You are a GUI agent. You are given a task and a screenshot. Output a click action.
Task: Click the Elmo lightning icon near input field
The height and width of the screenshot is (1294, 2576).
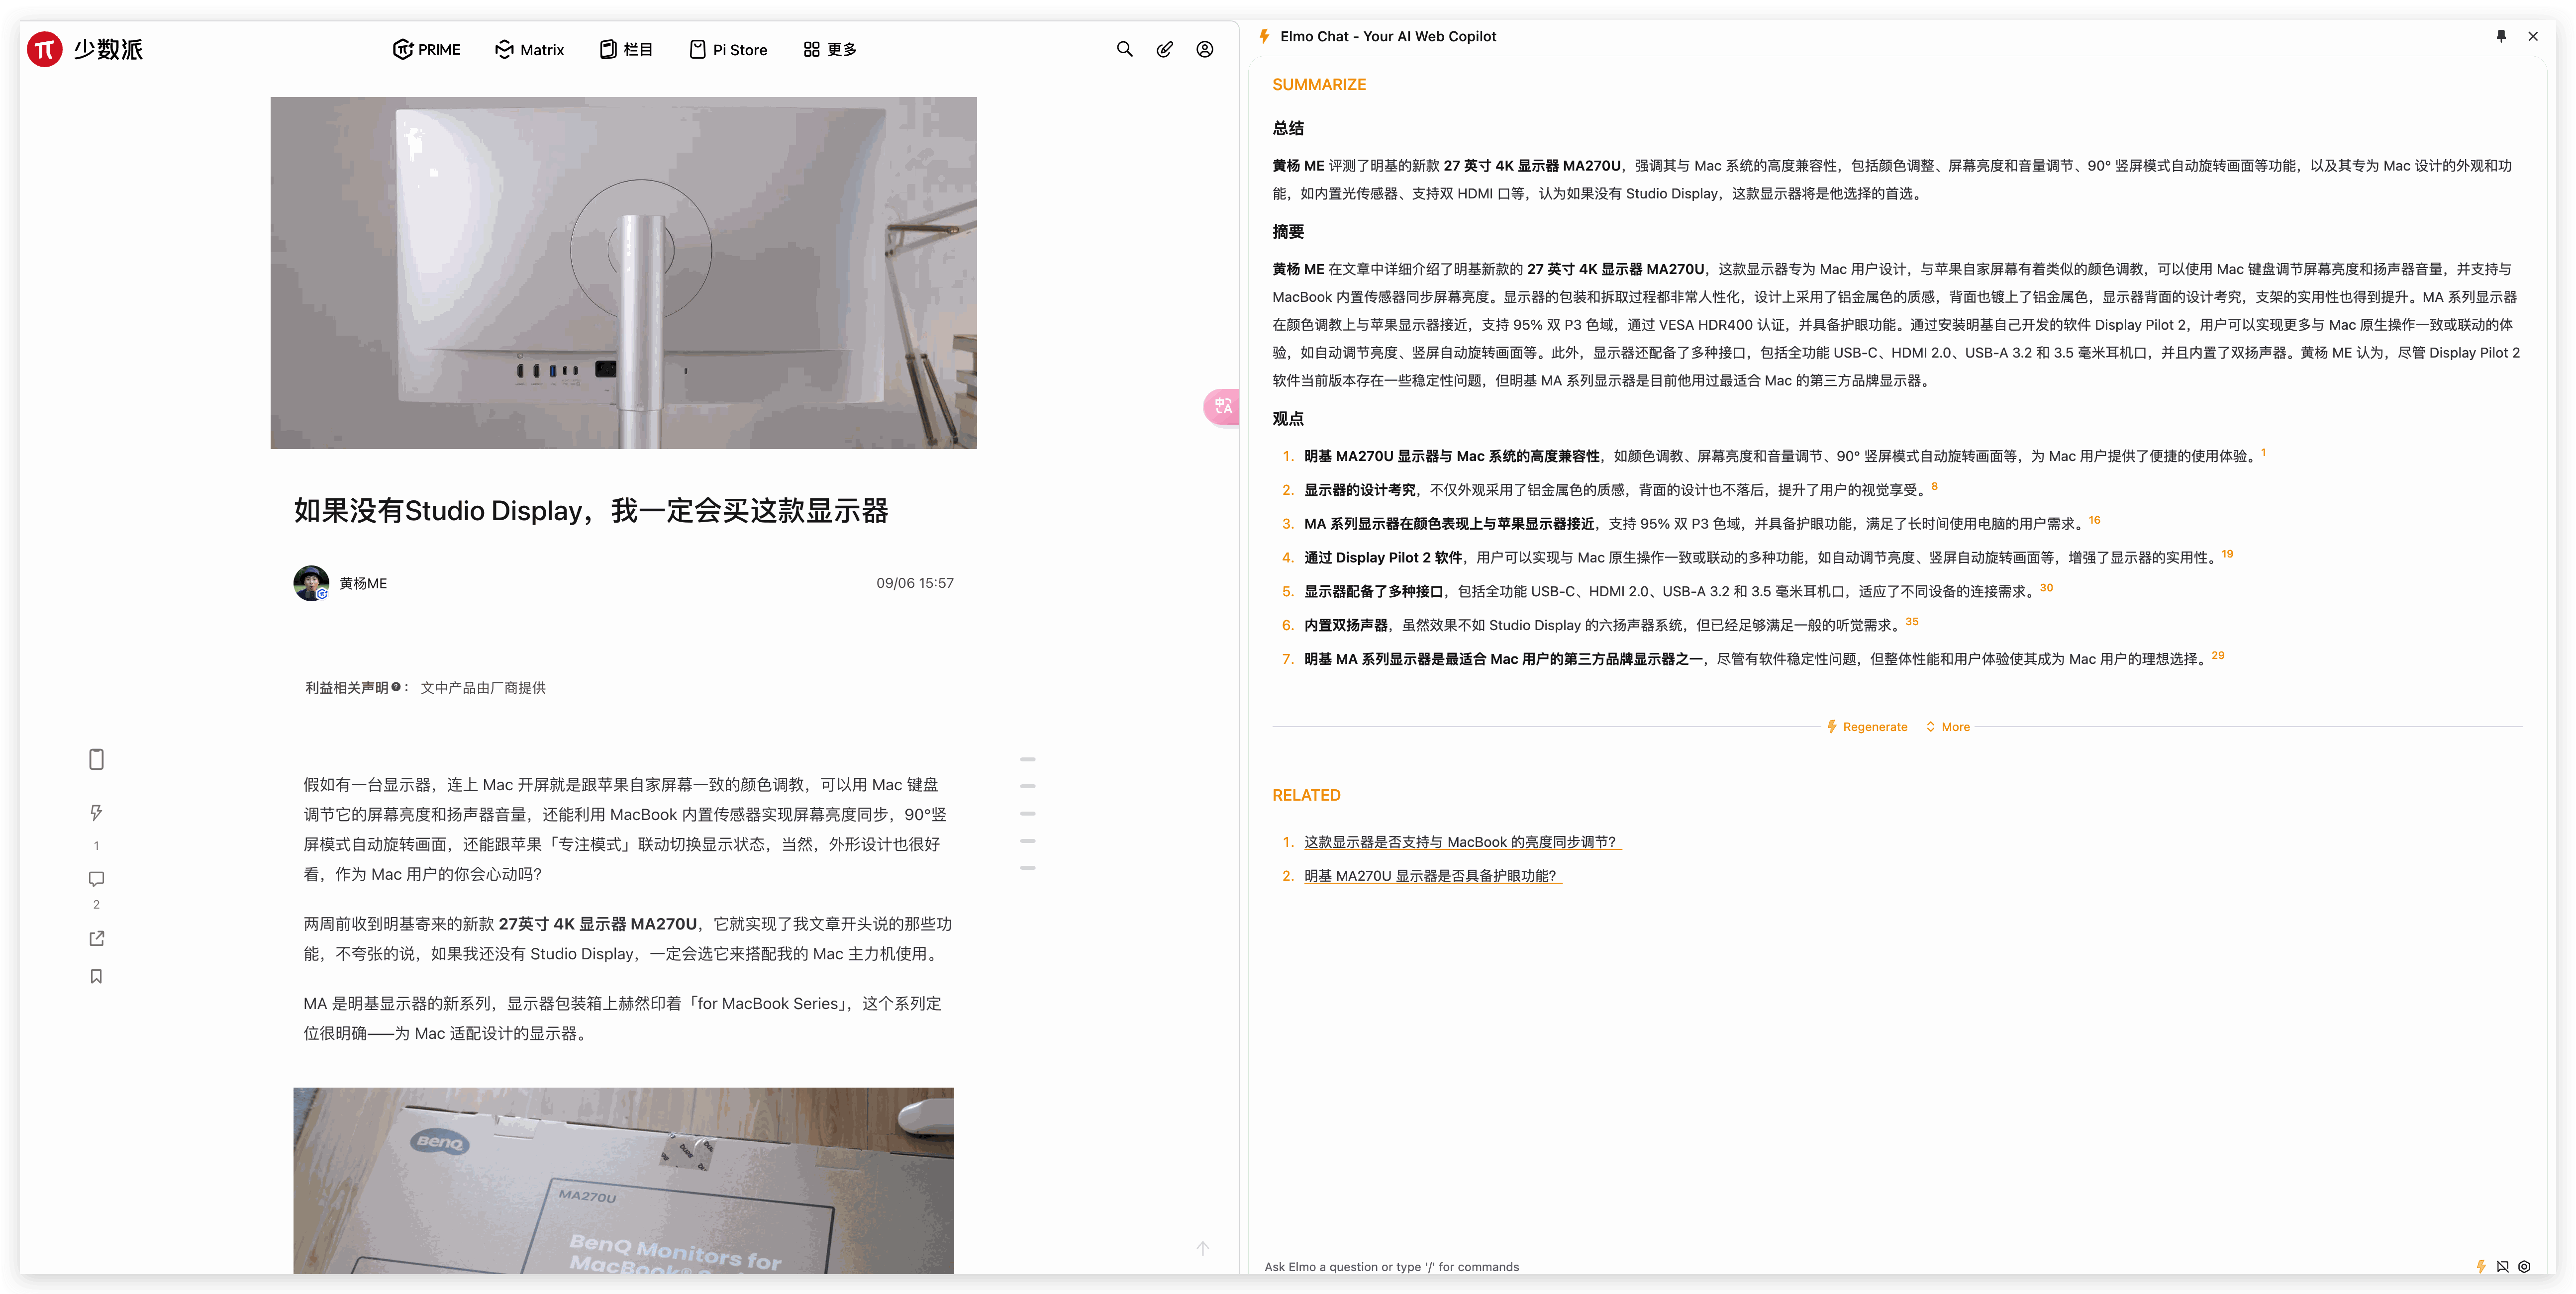[x=2481, y=1266]
